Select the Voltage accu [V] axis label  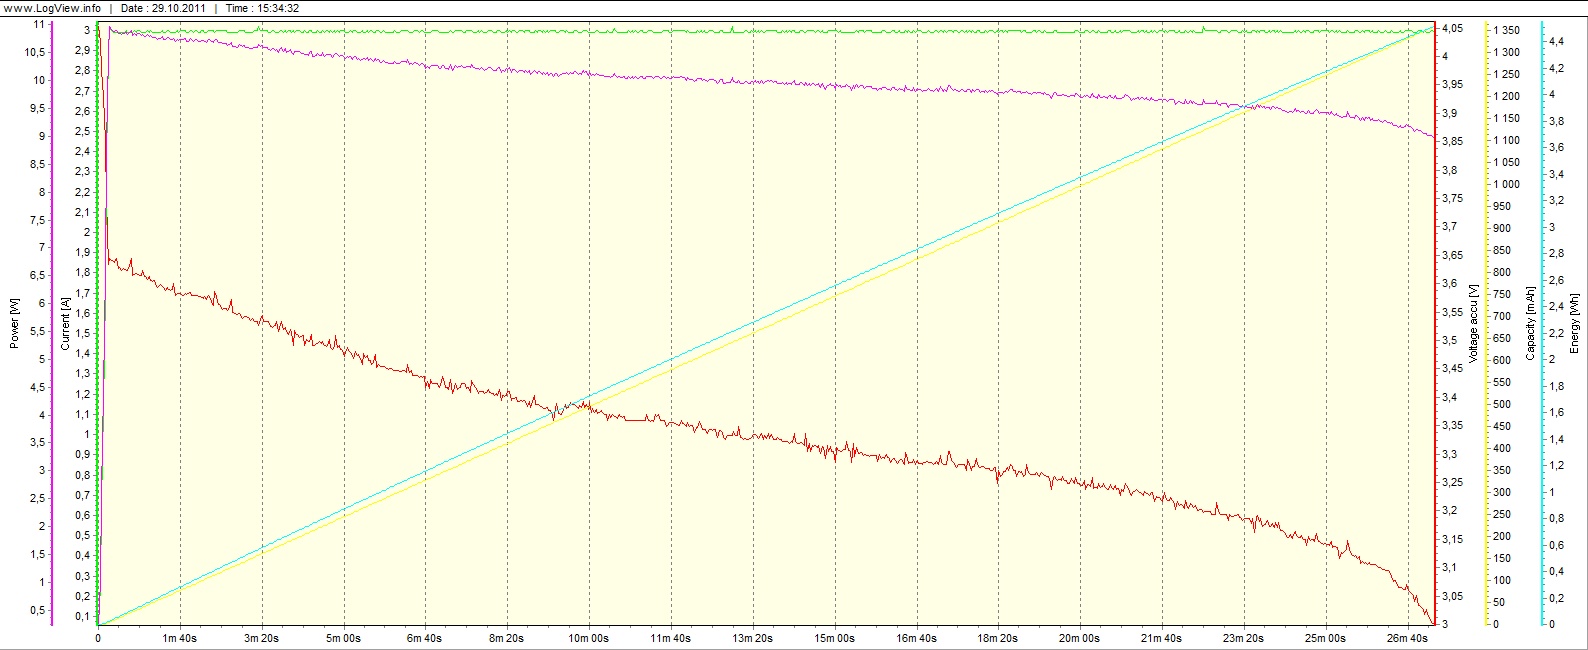coord(1473,323)
